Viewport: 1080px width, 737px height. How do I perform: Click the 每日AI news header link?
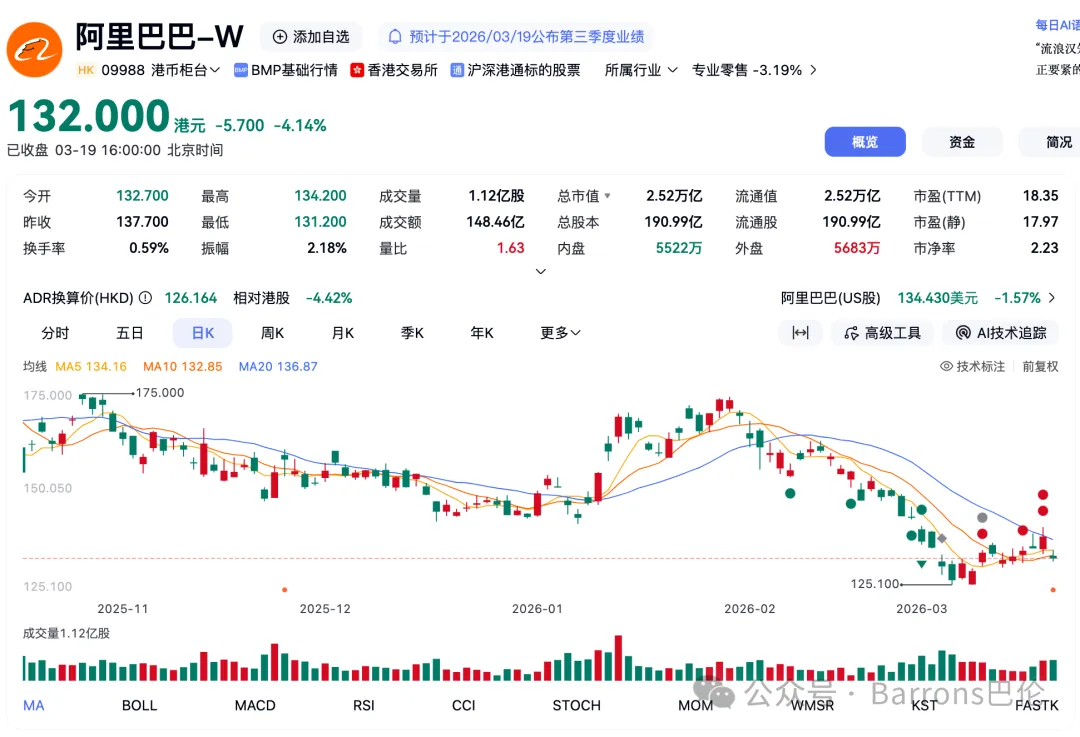[1057, 25]
